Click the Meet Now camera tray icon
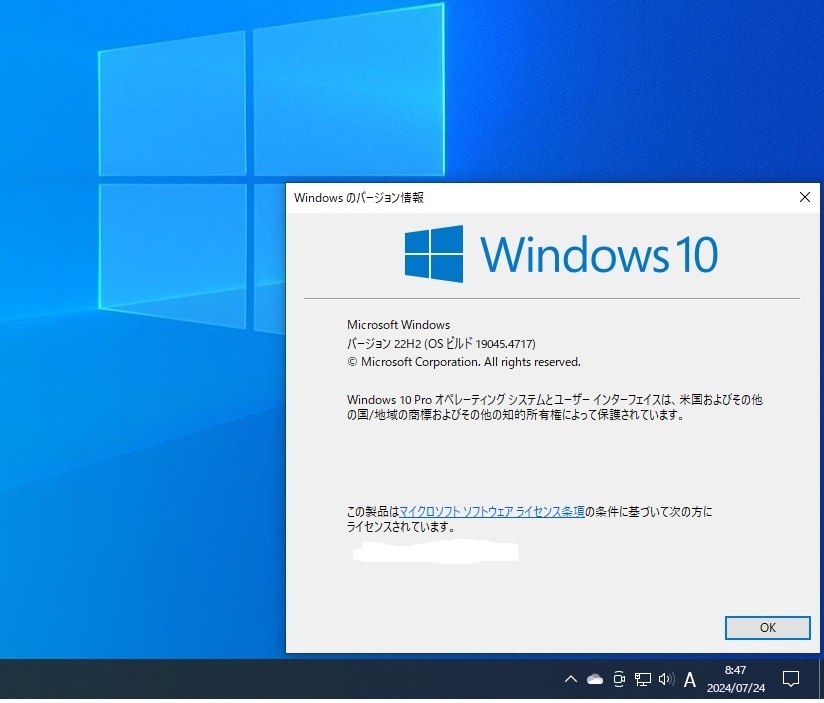Image resolution: width=824 pixels, height=703 pixels. tap(619, 679)
